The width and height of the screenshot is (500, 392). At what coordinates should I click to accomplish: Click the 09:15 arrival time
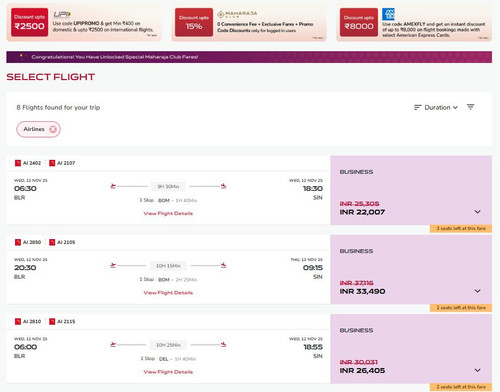(x=313, y=268)
